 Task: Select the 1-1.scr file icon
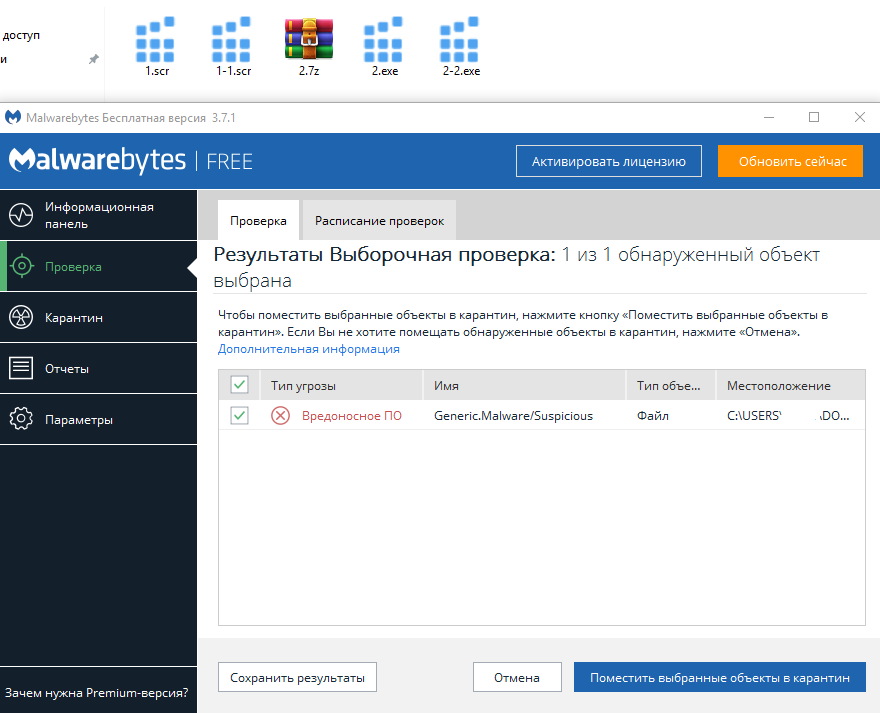click(x=231, y=40)
